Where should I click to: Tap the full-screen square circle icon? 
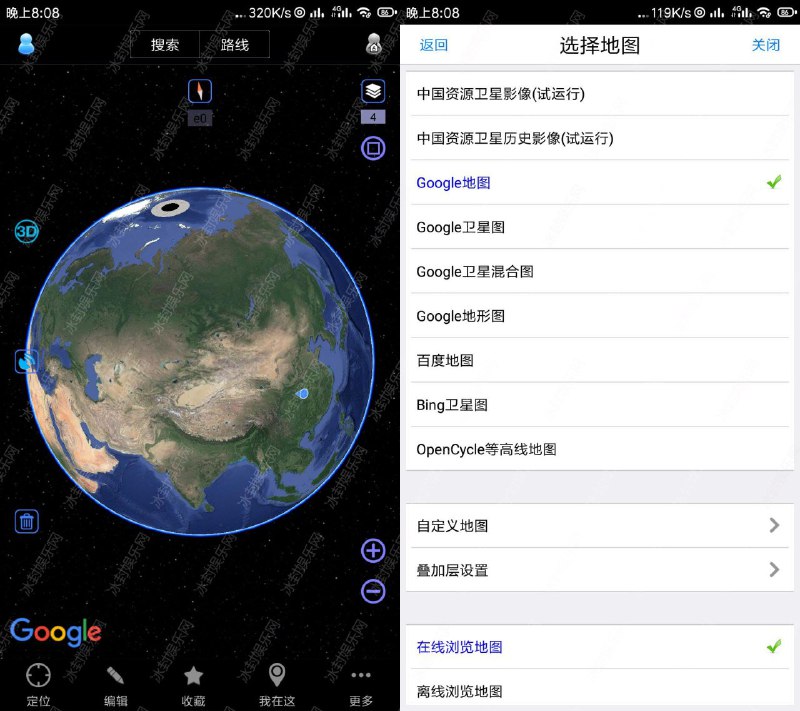coord(373,148)
